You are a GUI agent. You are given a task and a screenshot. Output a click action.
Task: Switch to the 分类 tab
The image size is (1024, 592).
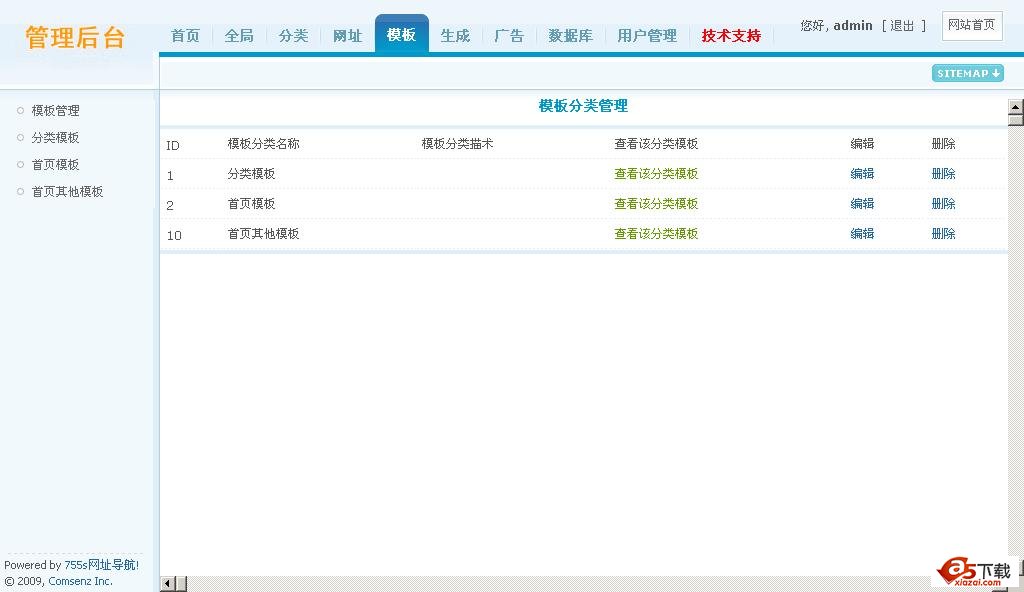[293, 36]
